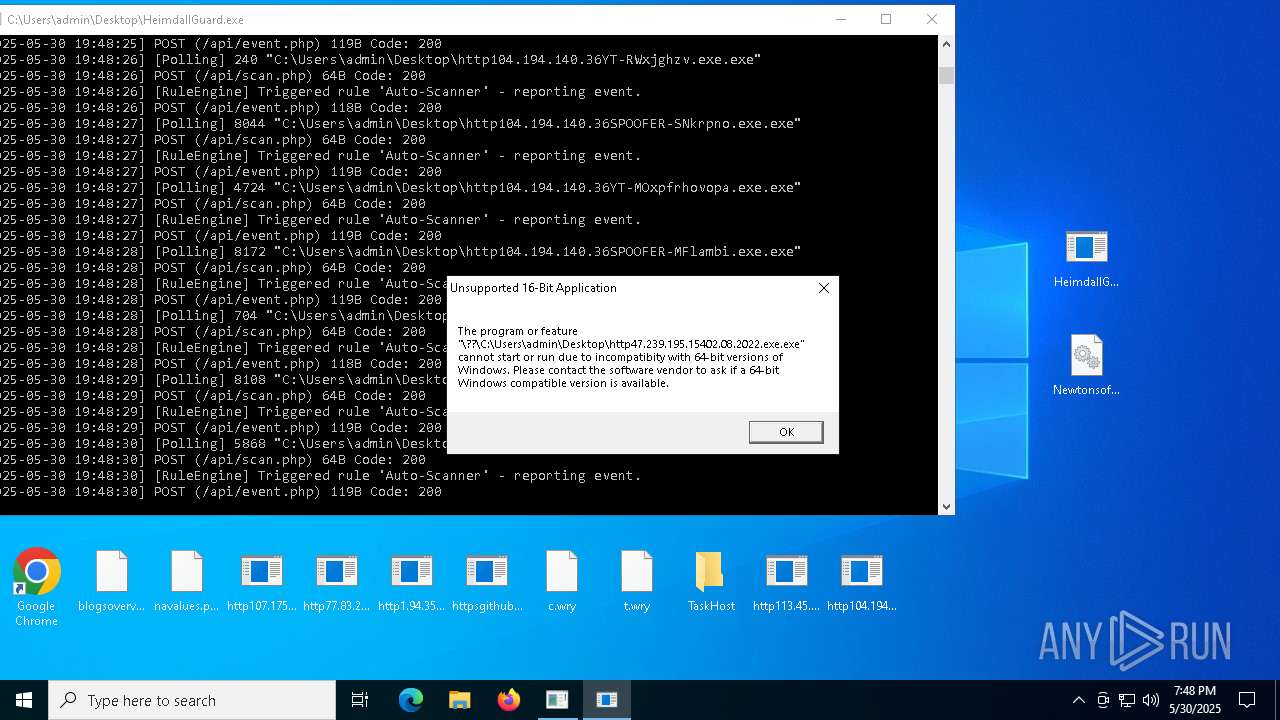Select the HeimdallG... desktop icon
The height and width of the screenshot is (720, 1280).
pyautogui.click(x=1086, y=258)
